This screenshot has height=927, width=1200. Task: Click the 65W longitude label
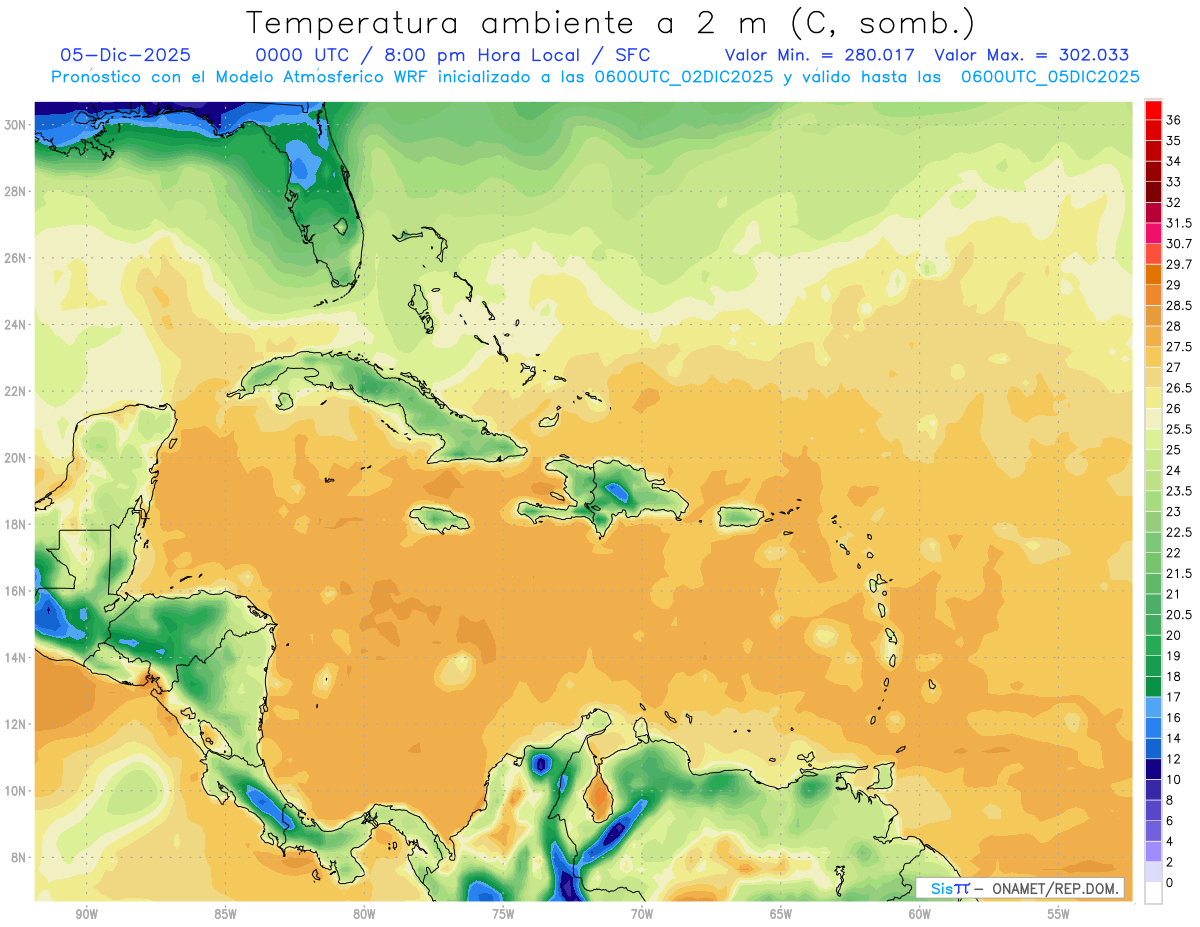781,914
